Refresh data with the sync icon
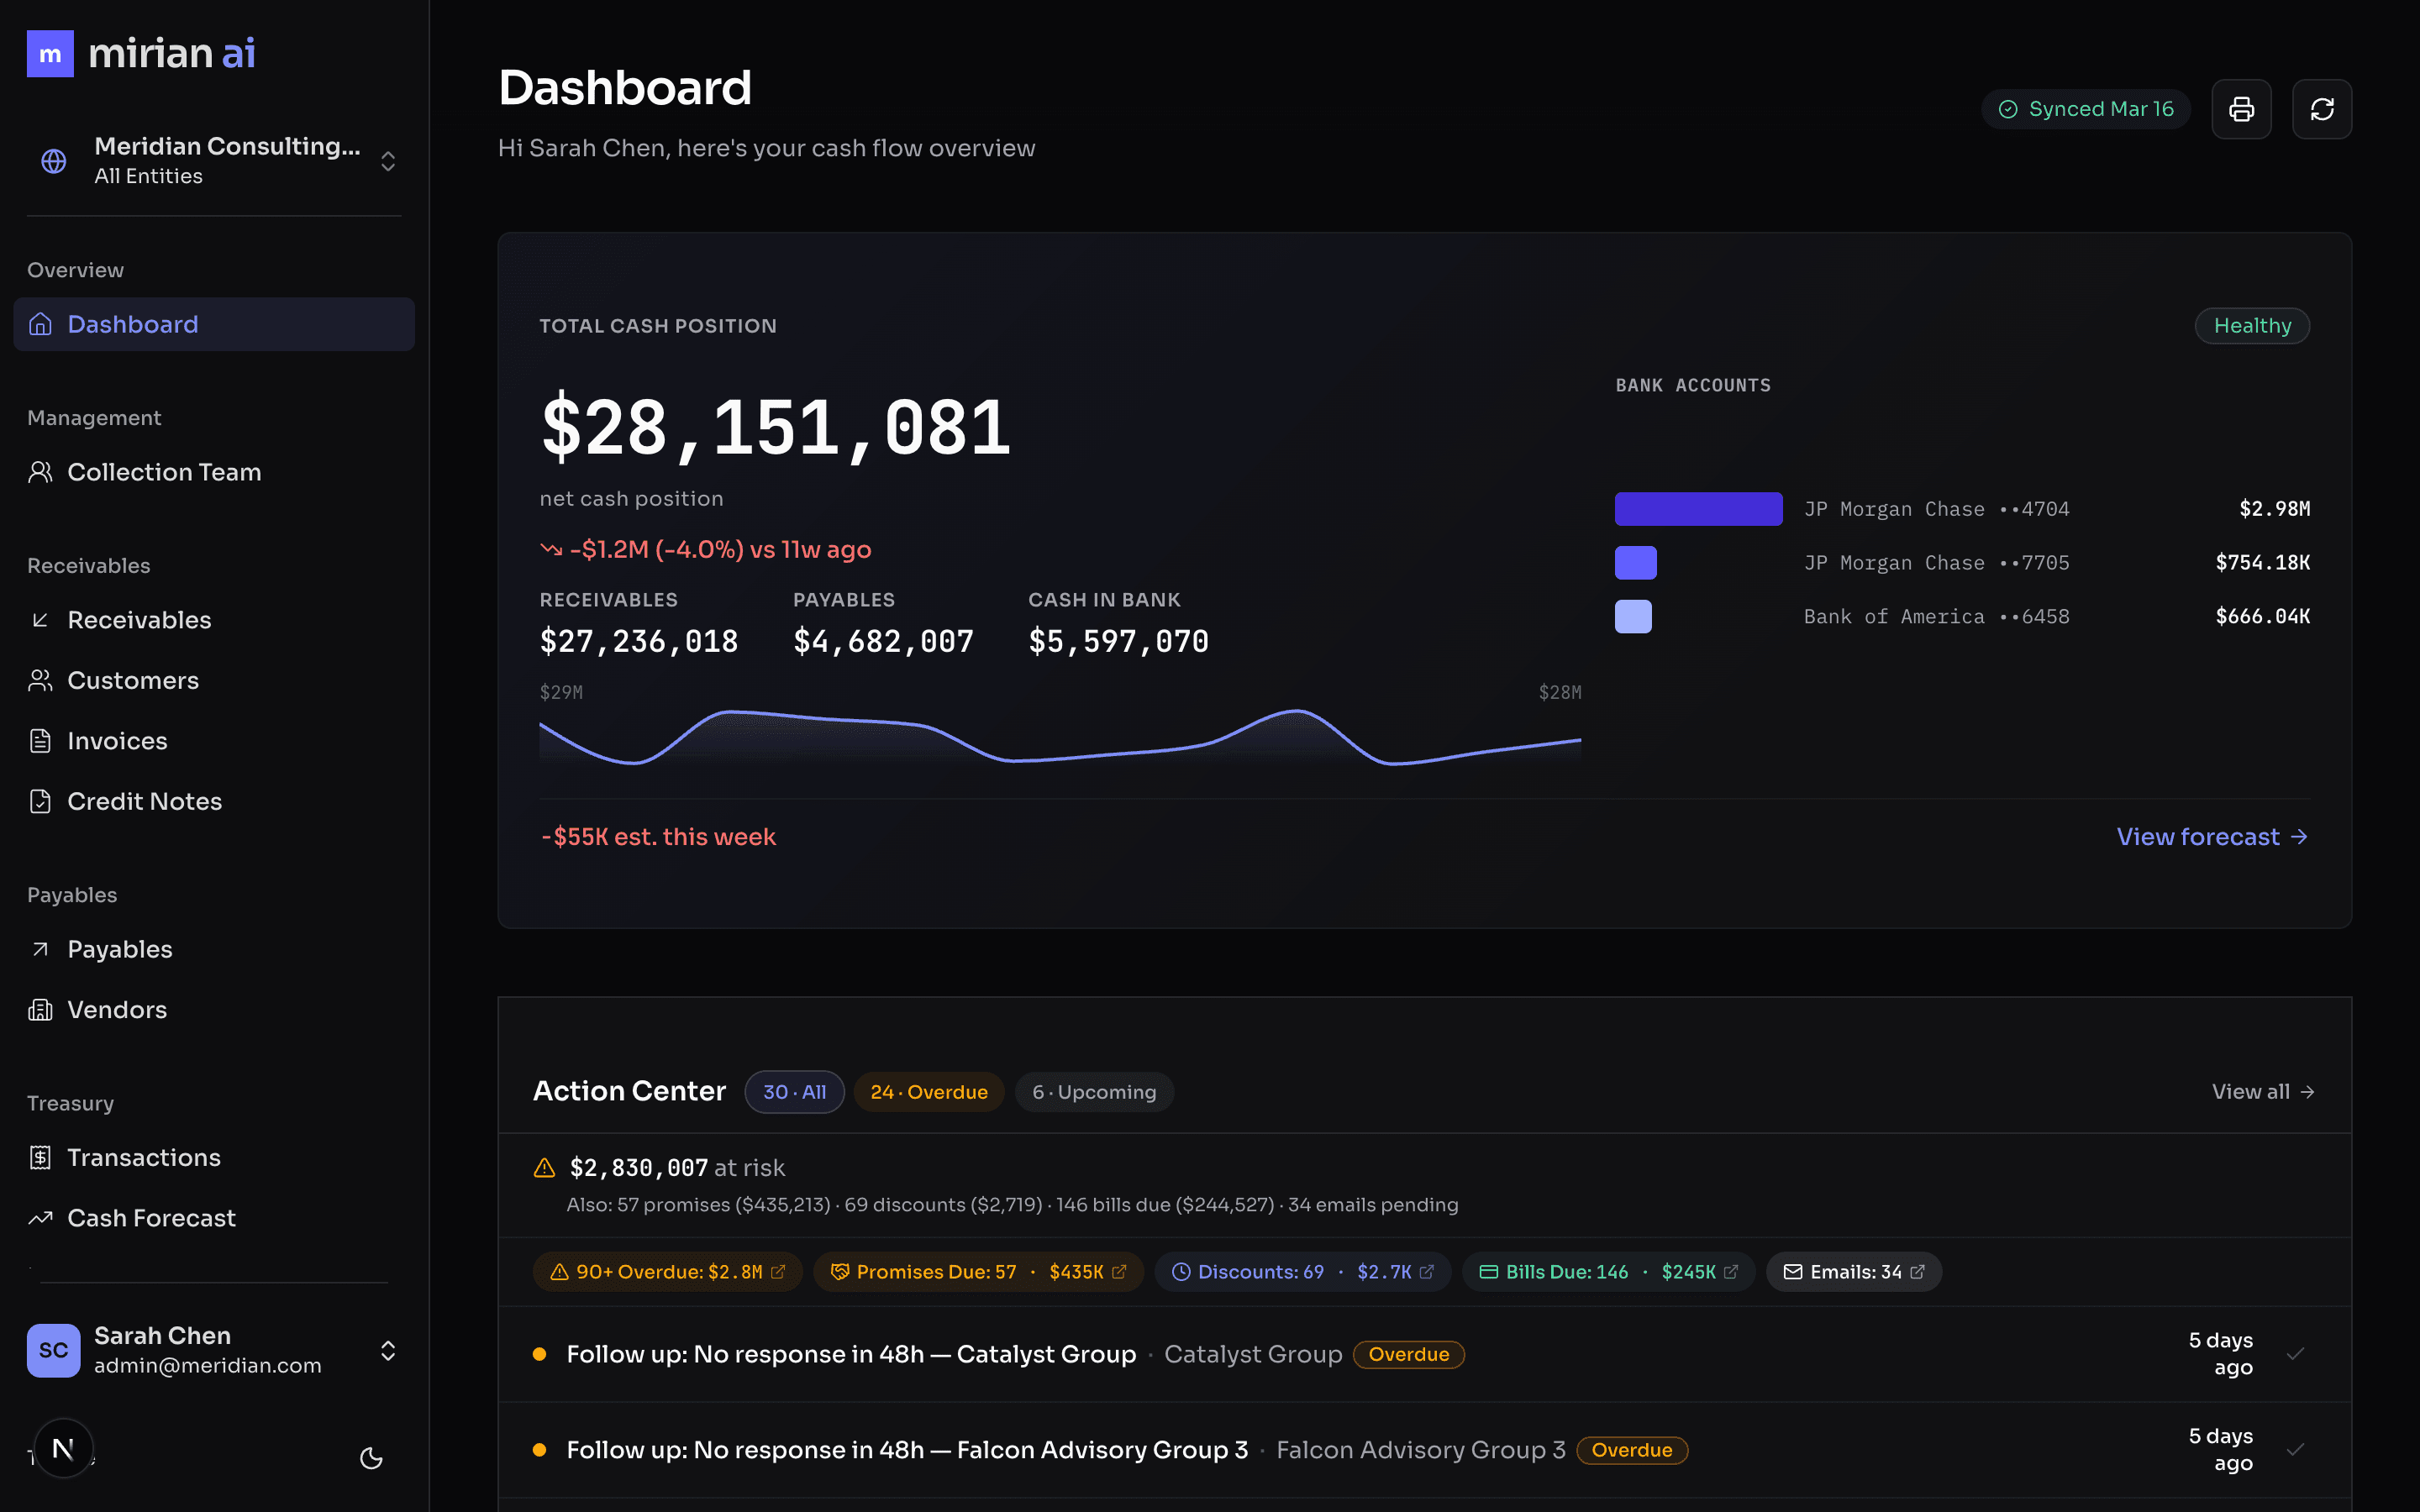Viewport: 2420px width, 1512px height. tap(2322, 108)
